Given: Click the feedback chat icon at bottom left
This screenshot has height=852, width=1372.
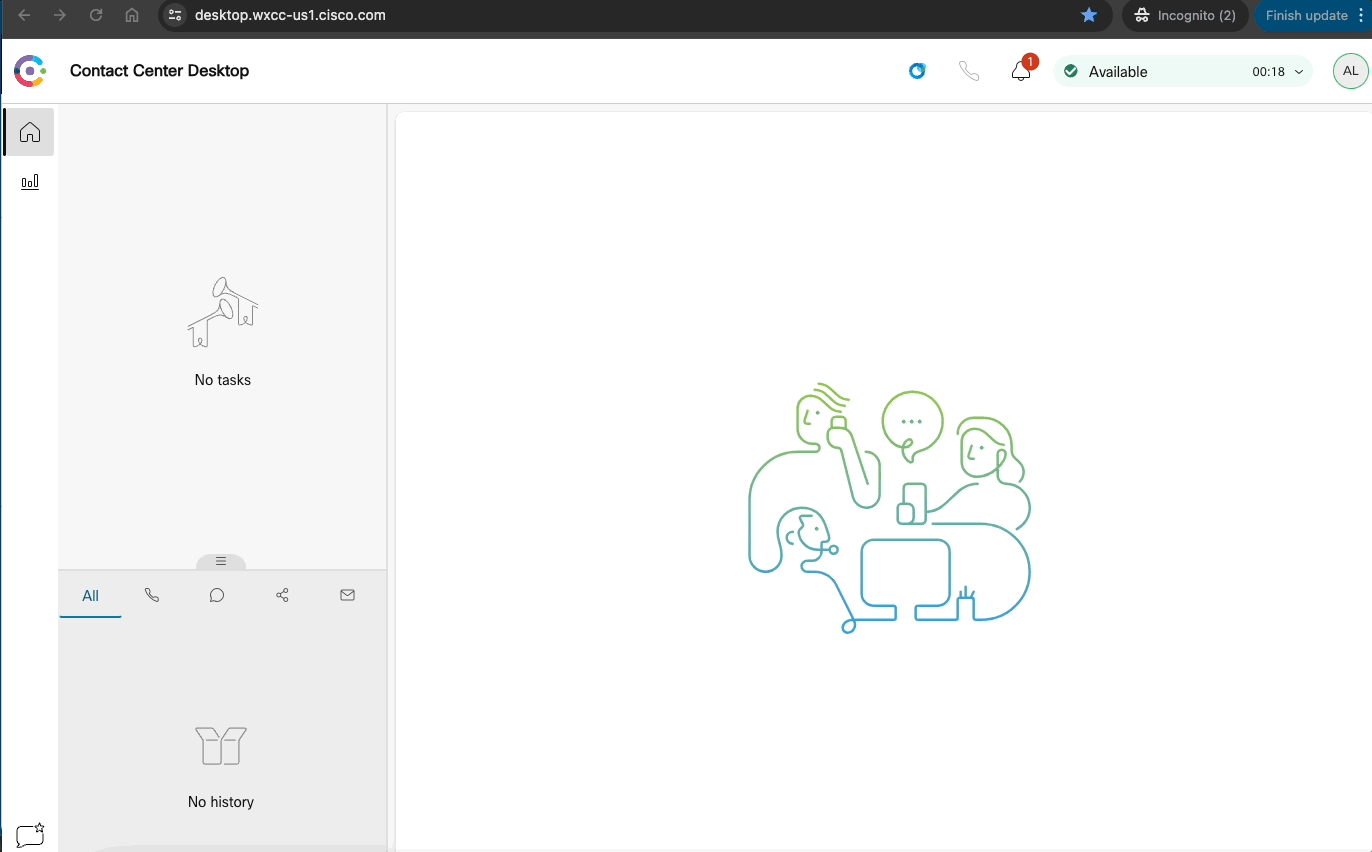Looking at the screenshot, I should 30,835.
